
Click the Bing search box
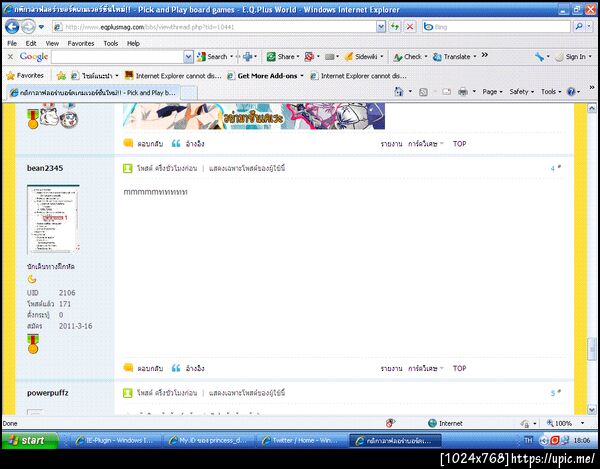coord(496,27)
